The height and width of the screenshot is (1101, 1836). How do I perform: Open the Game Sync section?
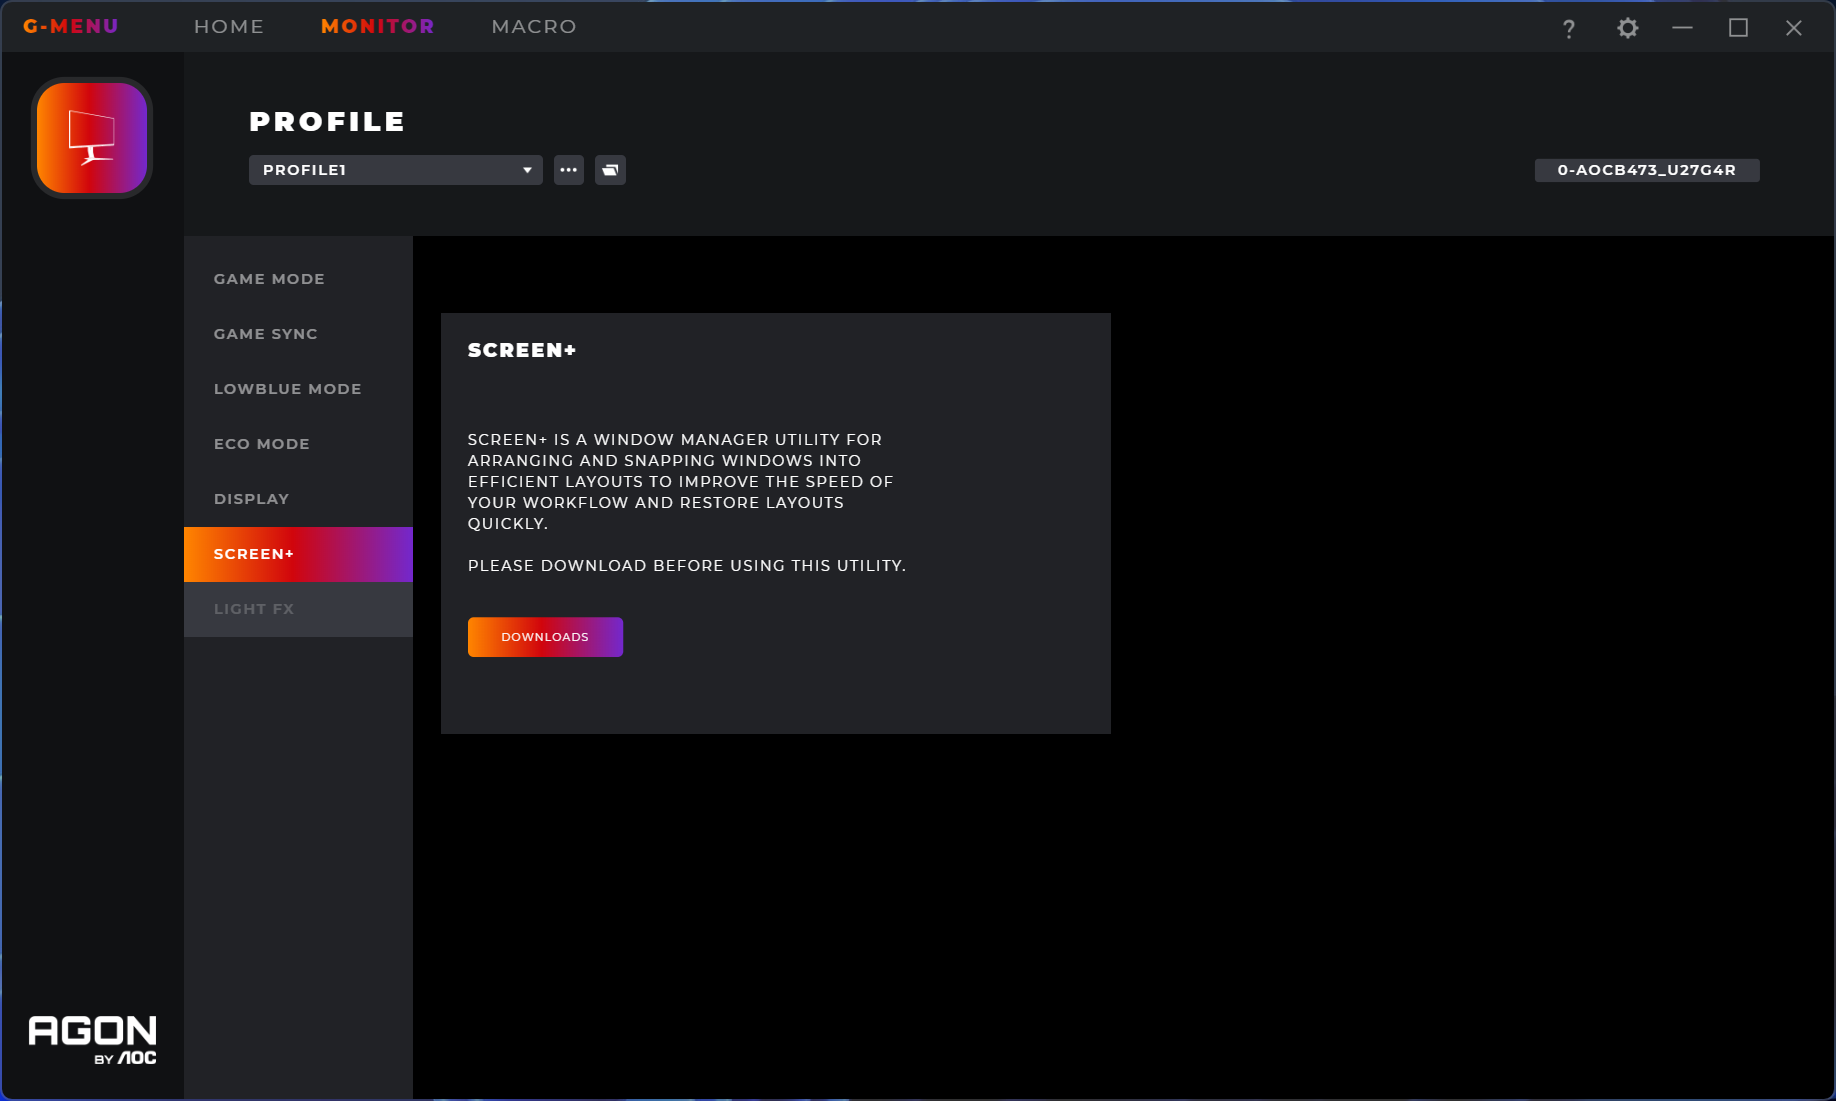pyautogui.click(x=298, y=334)
